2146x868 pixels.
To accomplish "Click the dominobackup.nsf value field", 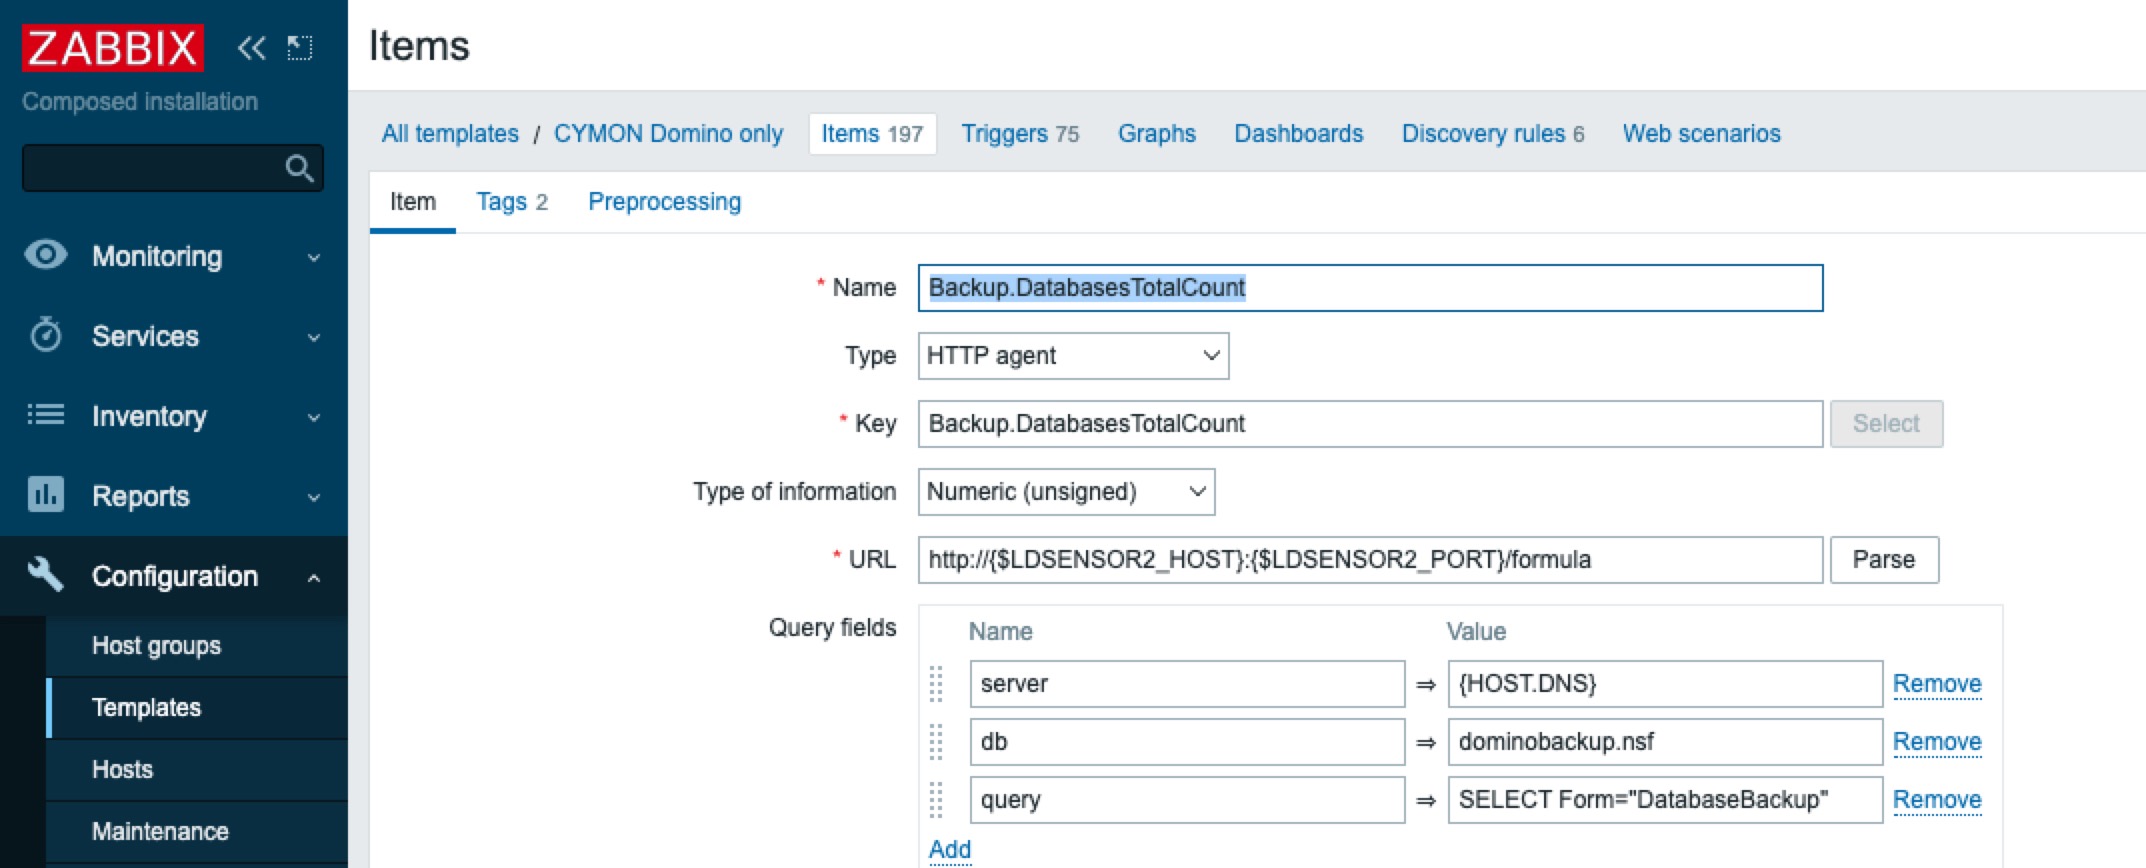I will [x=1665, y=742].
